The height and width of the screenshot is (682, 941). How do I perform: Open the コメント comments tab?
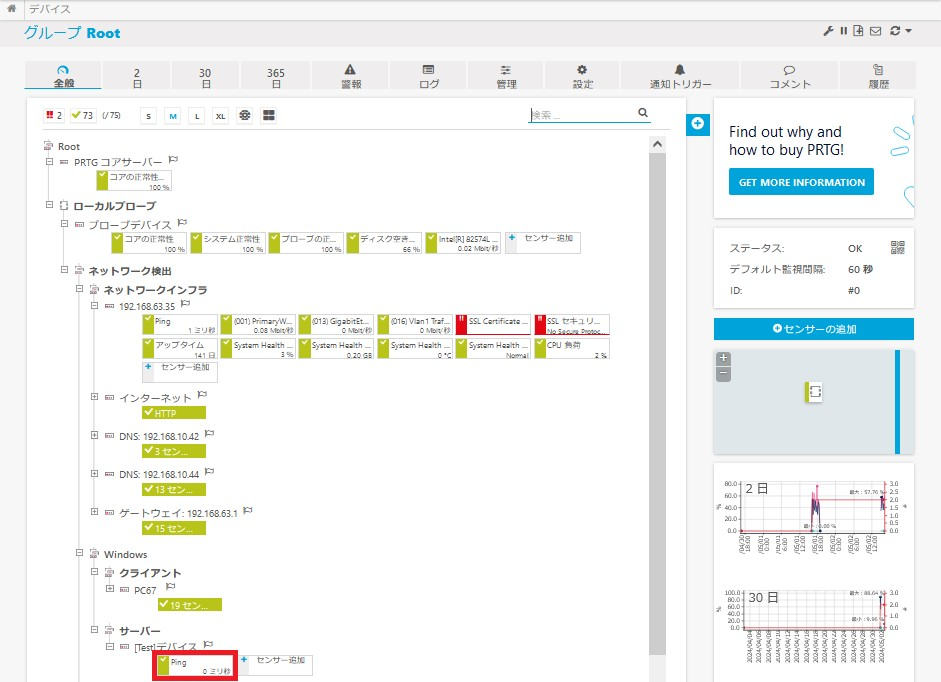790,76
